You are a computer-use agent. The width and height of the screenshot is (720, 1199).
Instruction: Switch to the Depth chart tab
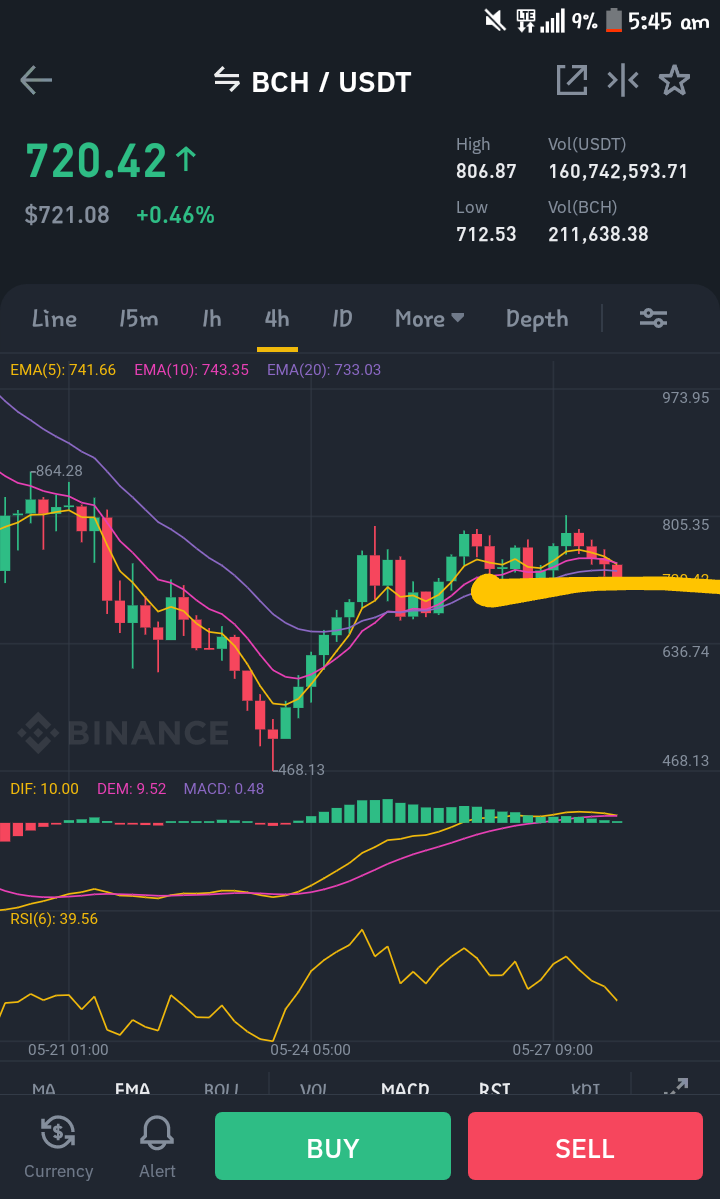tap(537, 319)
